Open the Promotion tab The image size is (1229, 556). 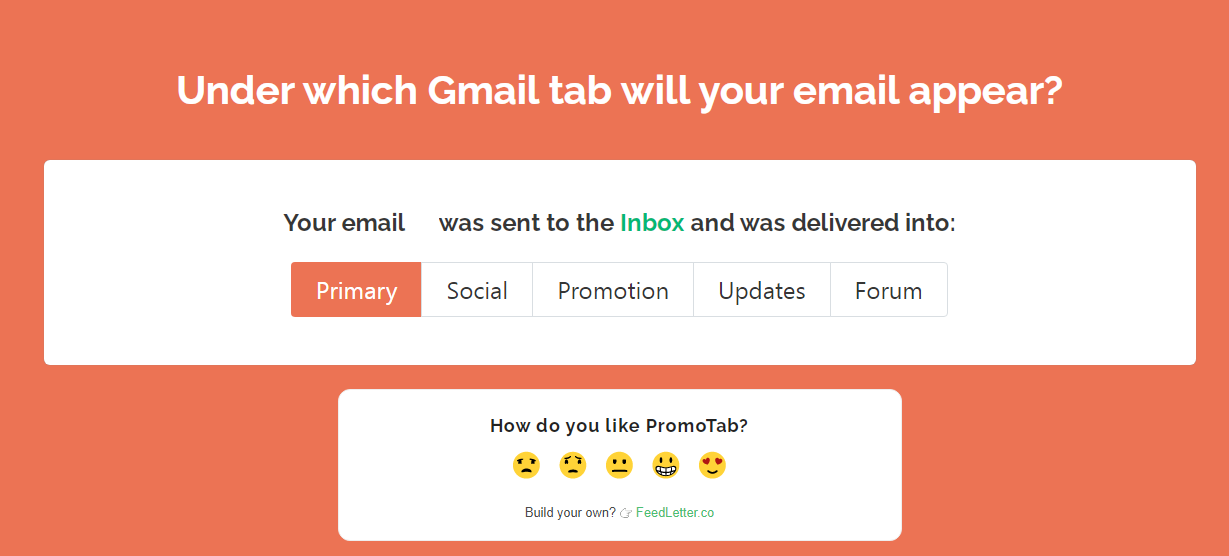pyautogui.click(x=613, y=290)
